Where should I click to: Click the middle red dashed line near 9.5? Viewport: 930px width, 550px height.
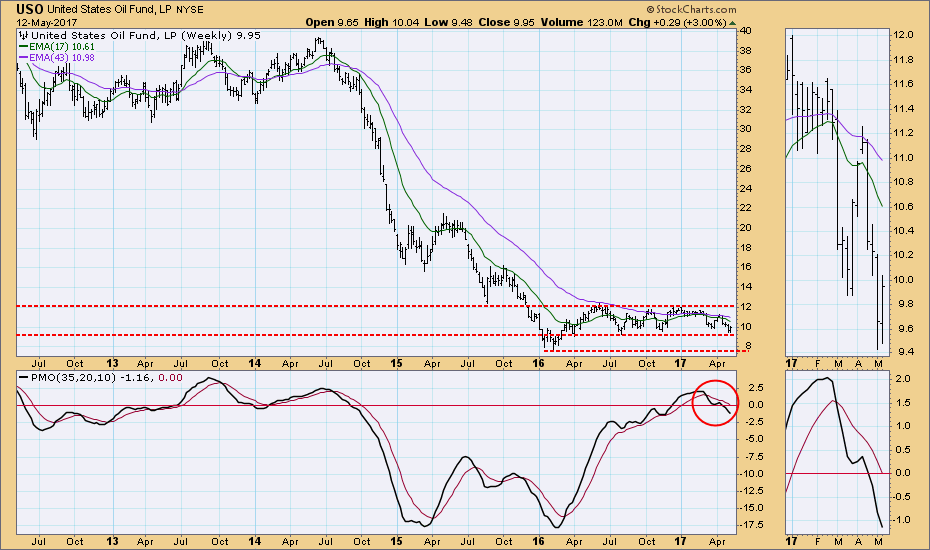point(300,335)
